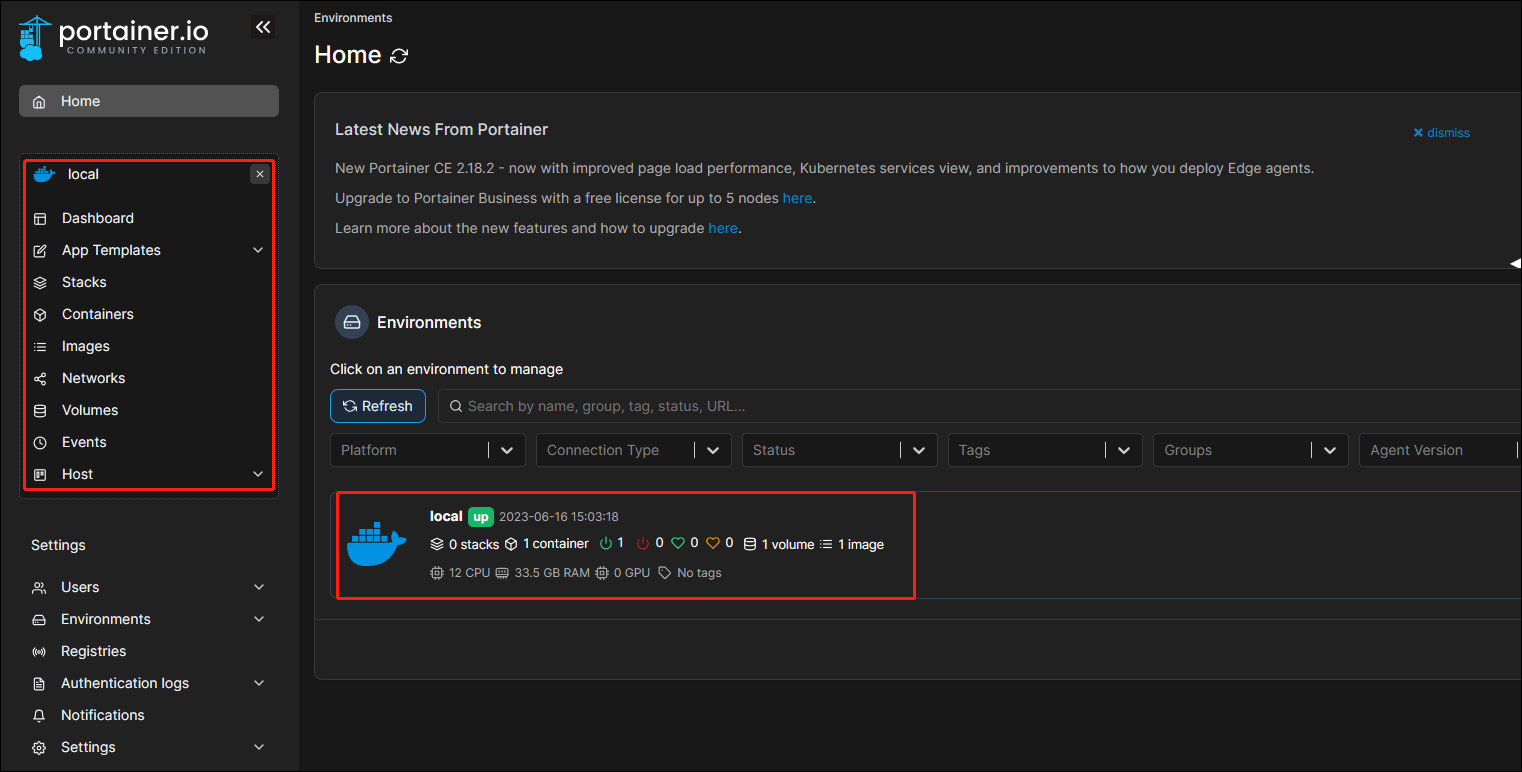The width and height of the screenshot is (1522, 772).
Task: Click the refresh icon beside Home title
Action: coord(399,56)
